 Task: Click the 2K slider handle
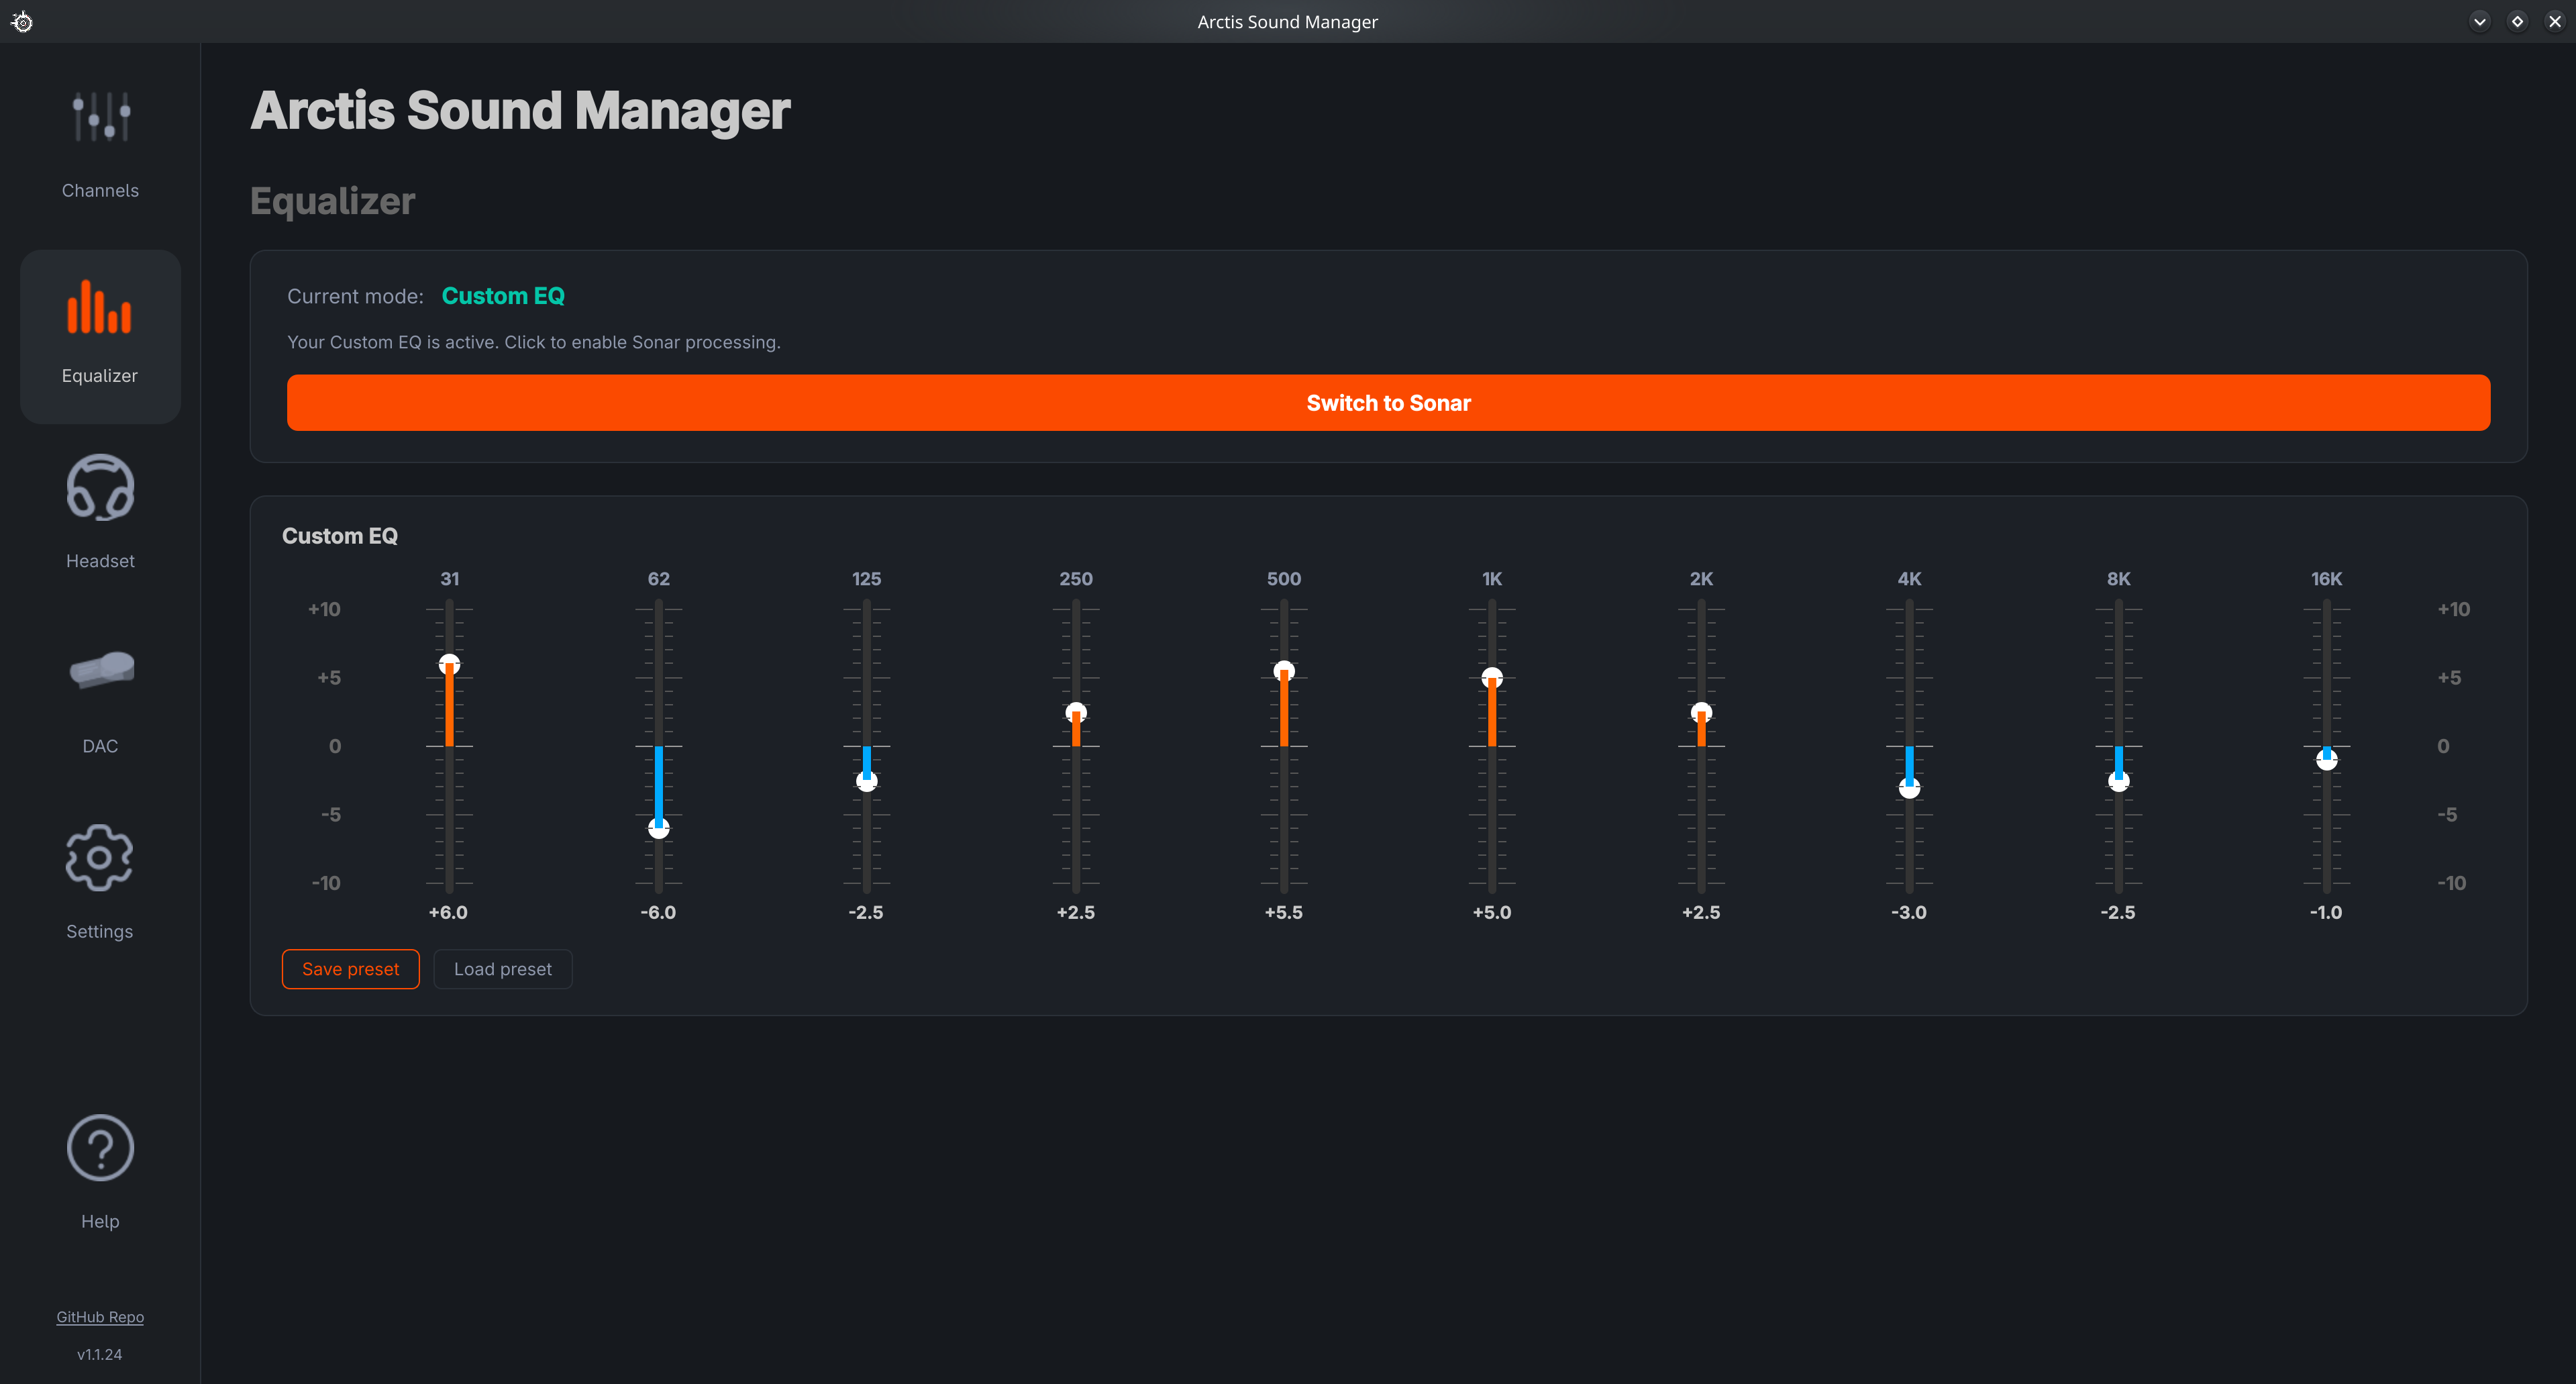tap(1701, 713)
